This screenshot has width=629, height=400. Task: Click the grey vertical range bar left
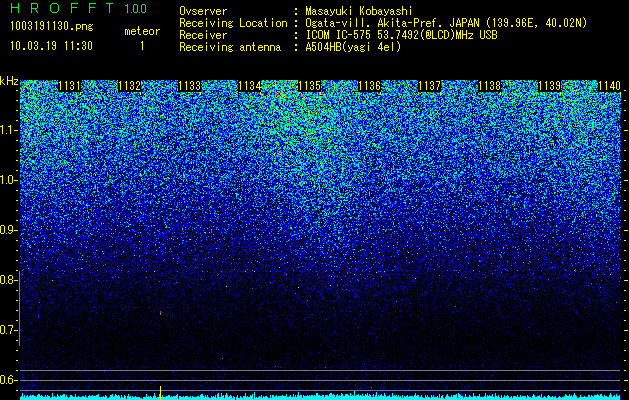[20, 308]
